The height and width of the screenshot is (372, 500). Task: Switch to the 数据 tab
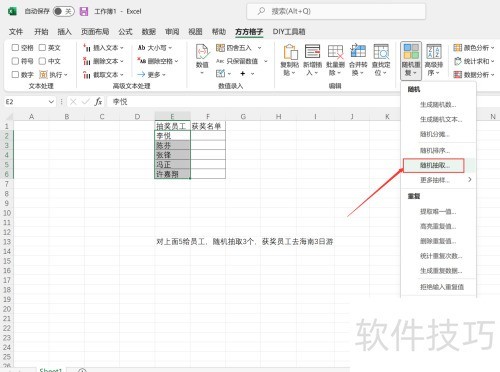click(x=149, y=32)
